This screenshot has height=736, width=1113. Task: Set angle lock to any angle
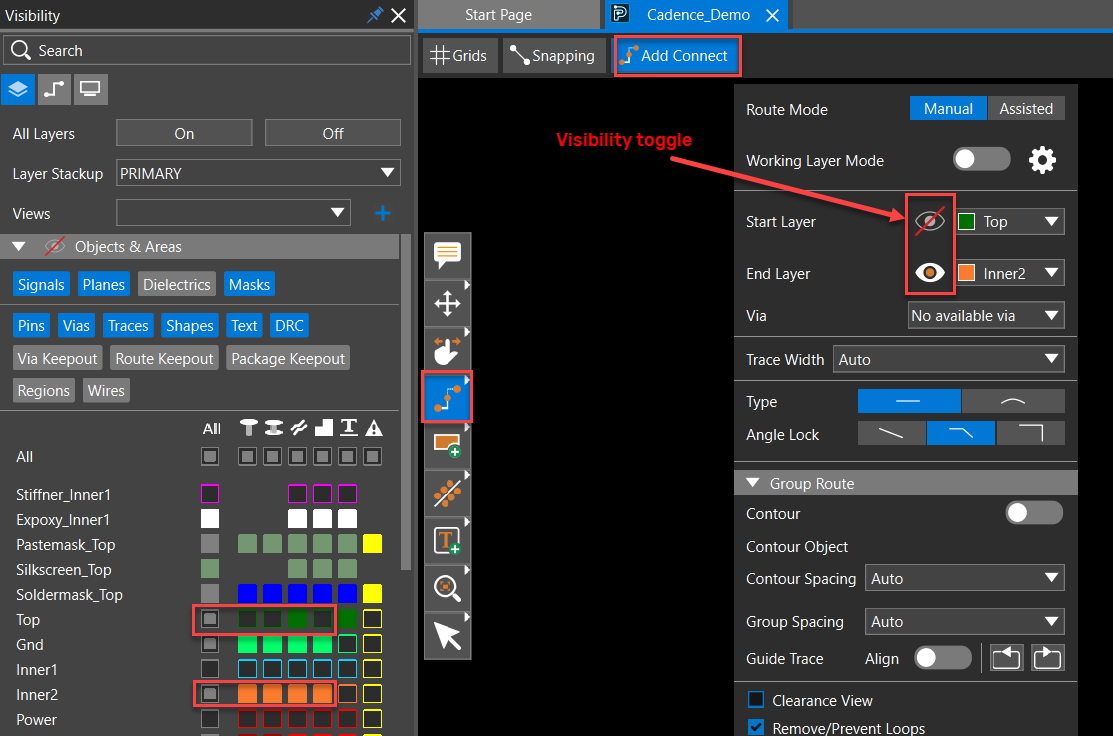(x=892, y=433)
